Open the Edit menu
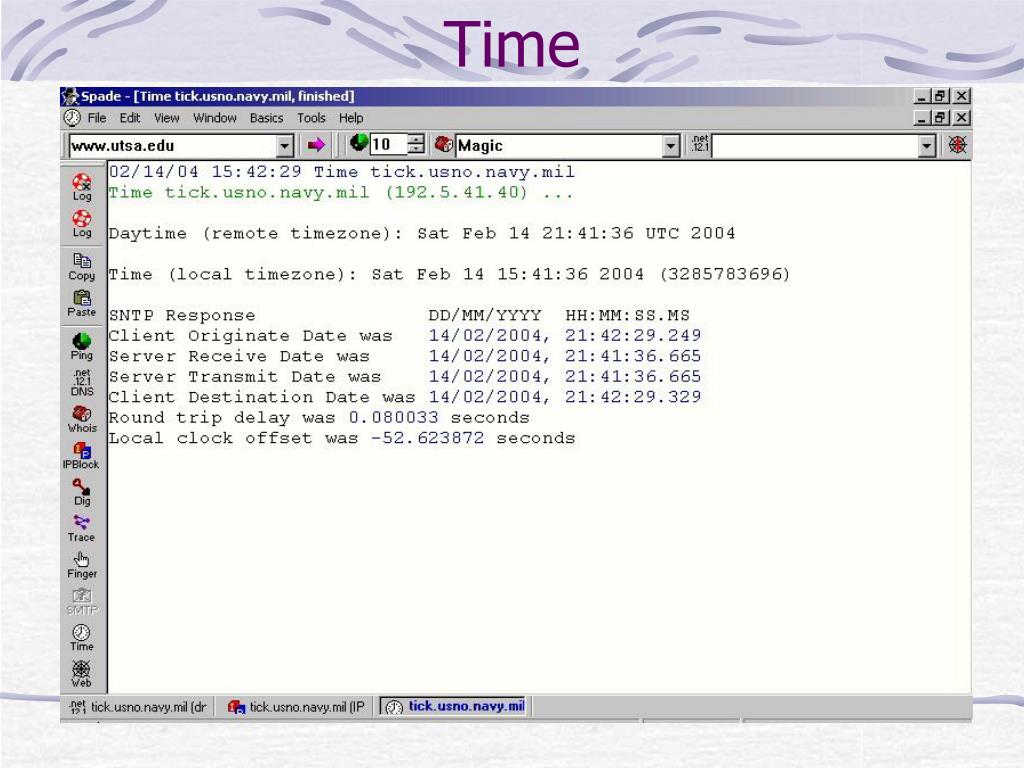 (129, 118)
